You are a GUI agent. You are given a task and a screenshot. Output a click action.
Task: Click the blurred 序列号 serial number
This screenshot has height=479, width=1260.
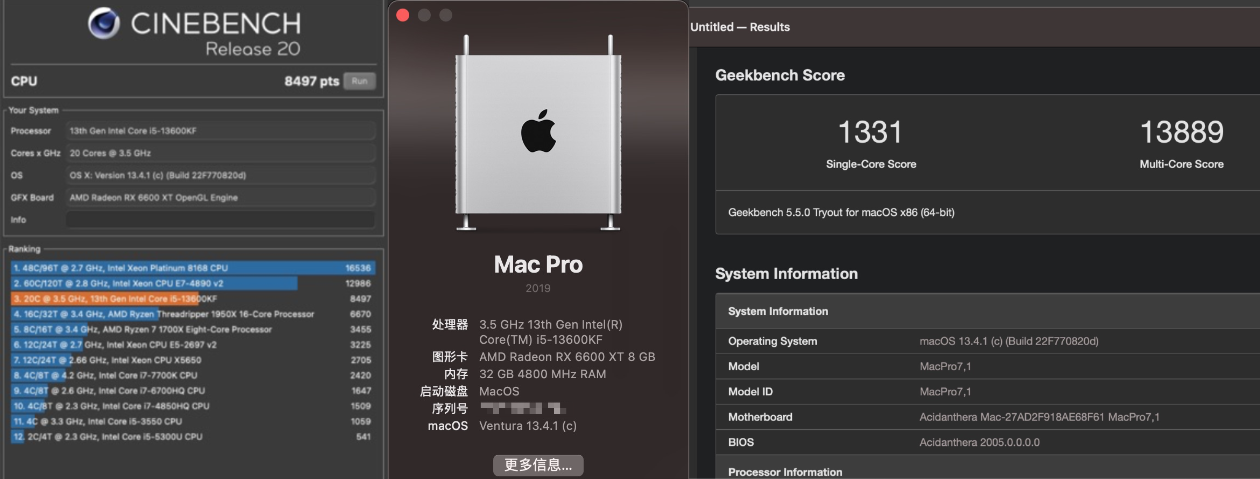click(522, 408)
